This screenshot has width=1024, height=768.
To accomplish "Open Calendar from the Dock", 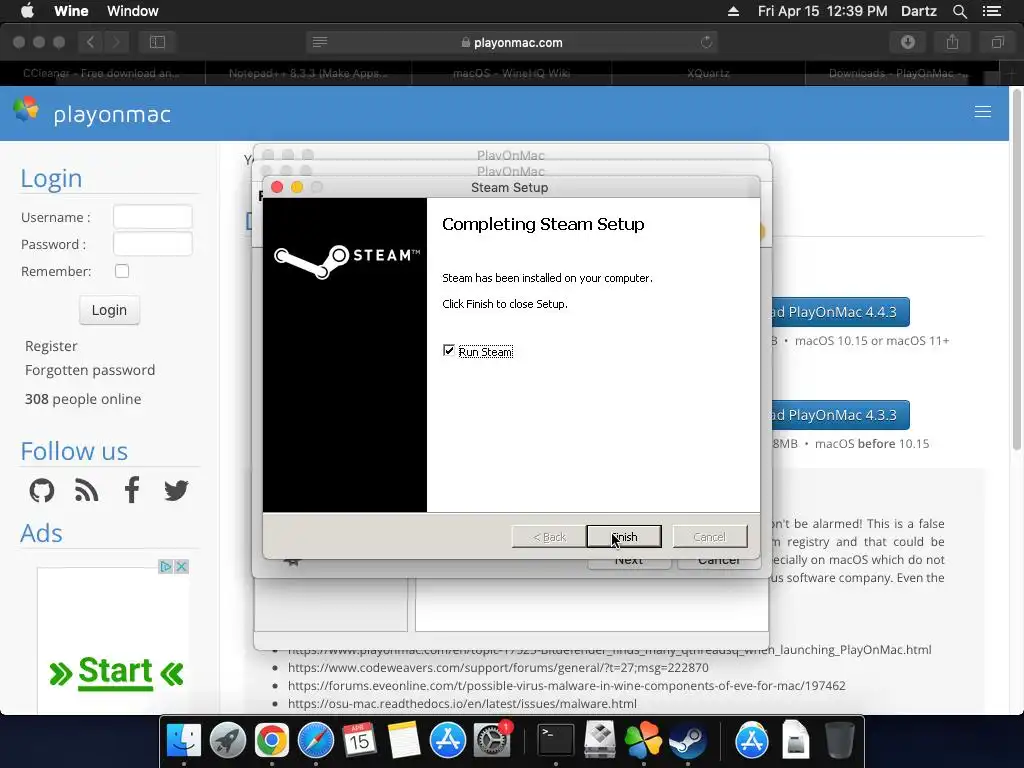I will [359, 740].
